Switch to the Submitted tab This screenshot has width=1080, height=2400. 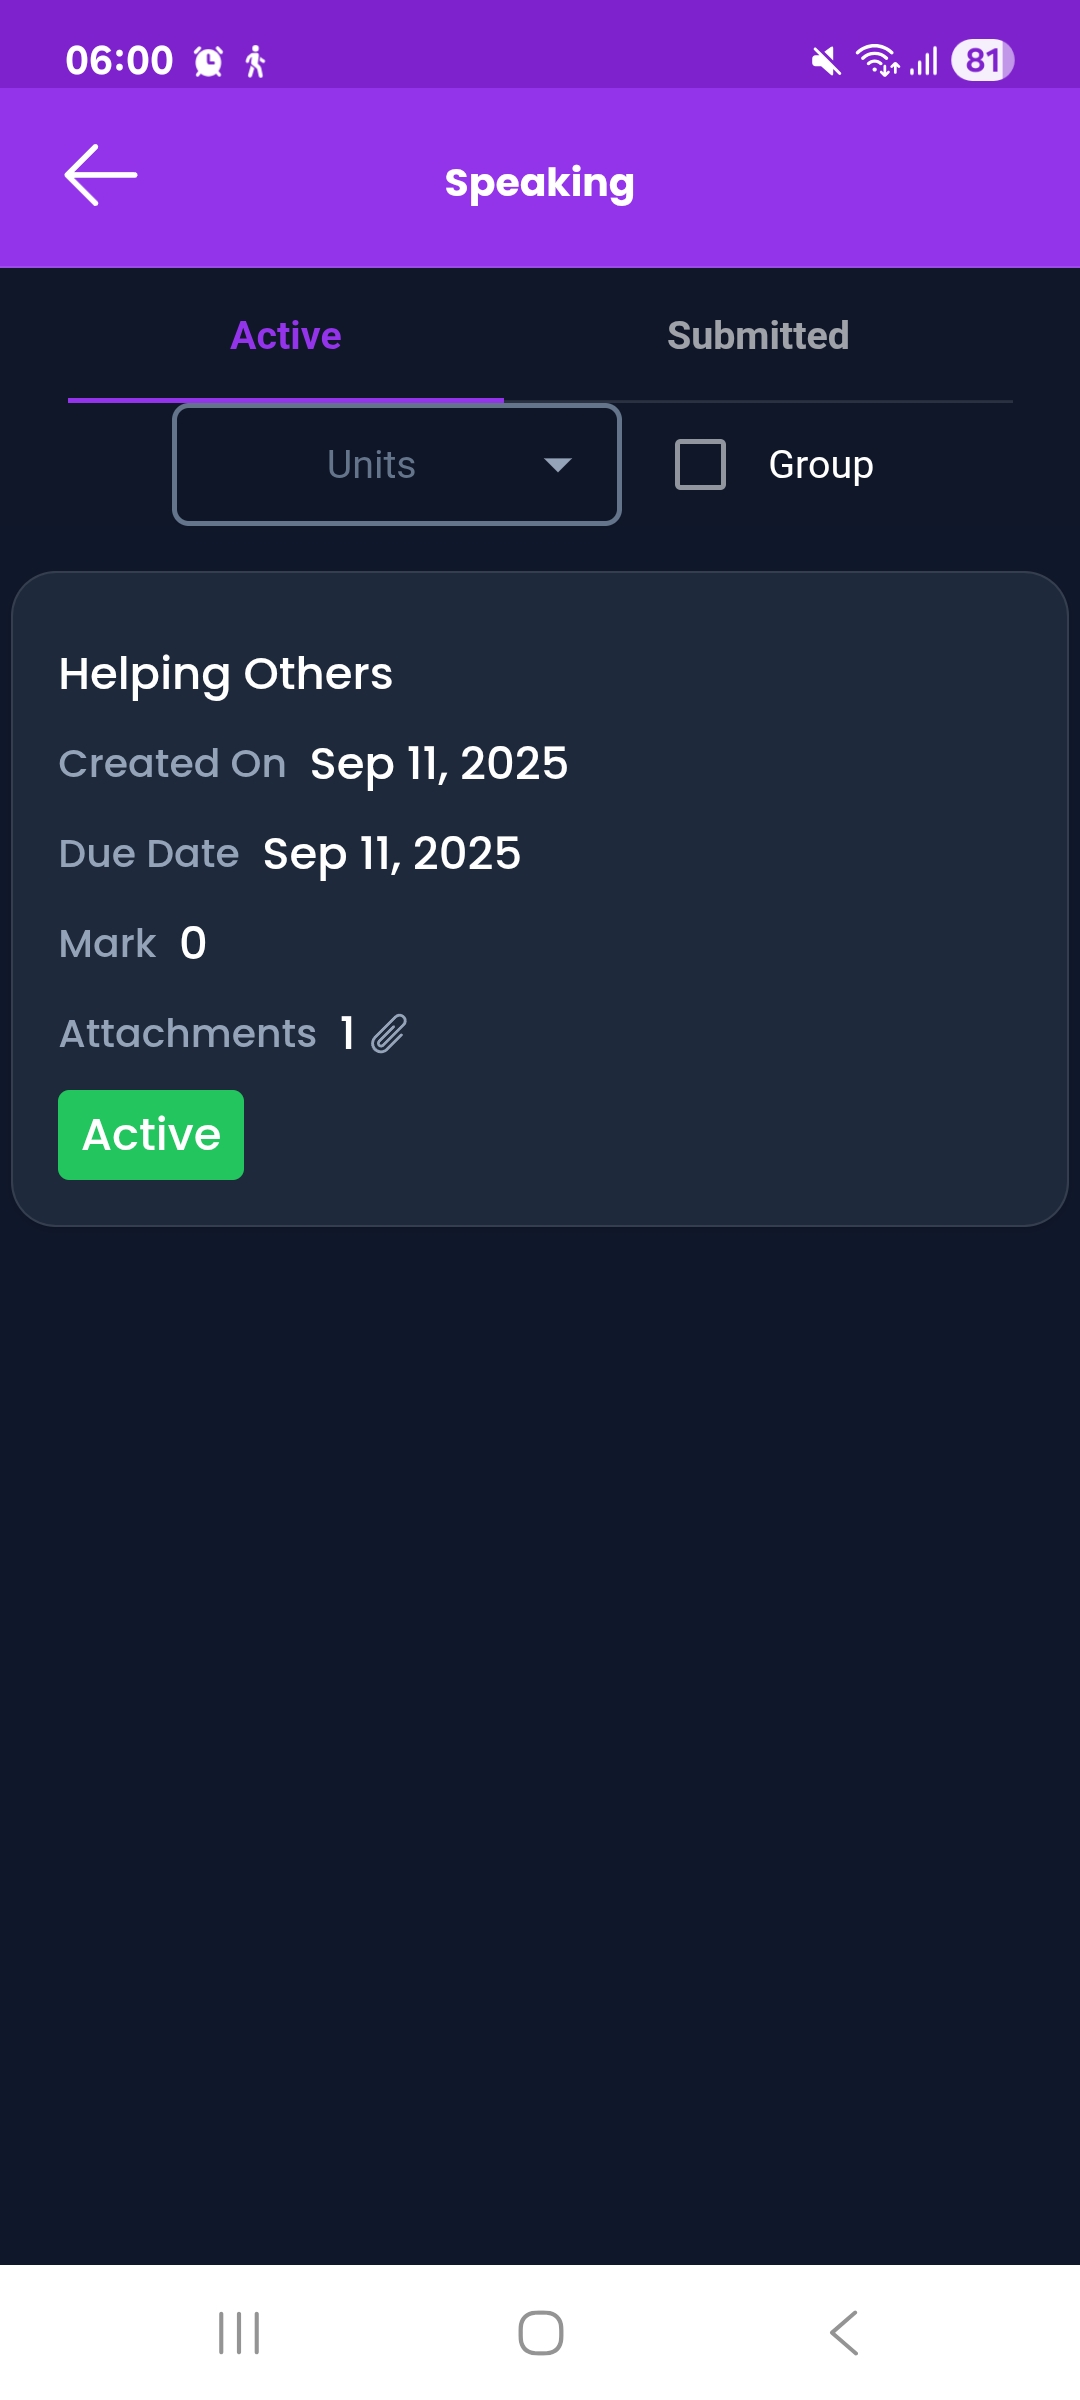(x=758, y=336)
